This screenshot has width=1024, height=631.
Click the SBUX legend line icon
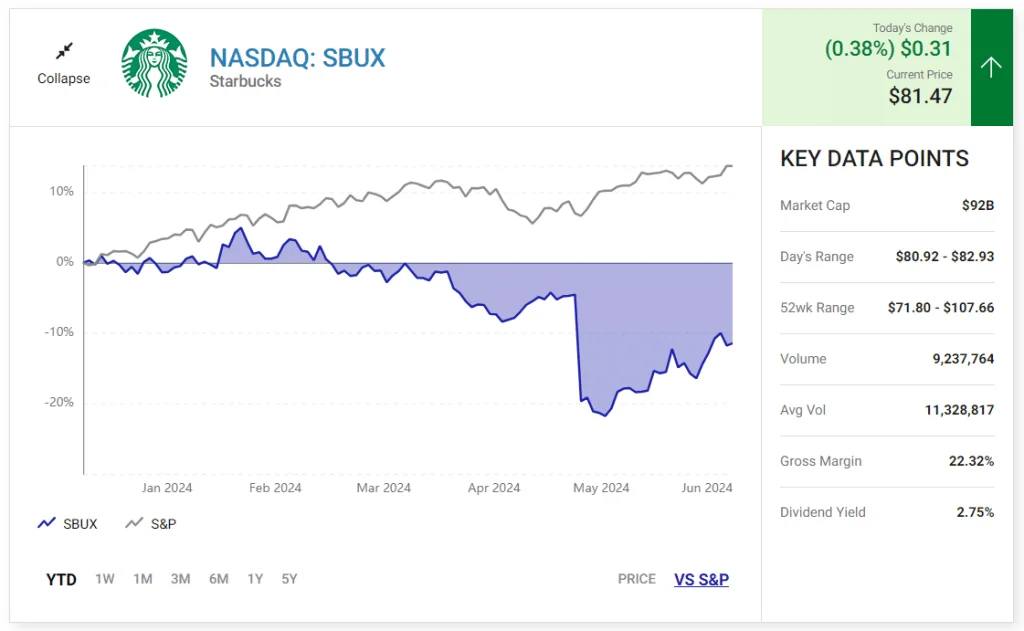coord(46,523)
